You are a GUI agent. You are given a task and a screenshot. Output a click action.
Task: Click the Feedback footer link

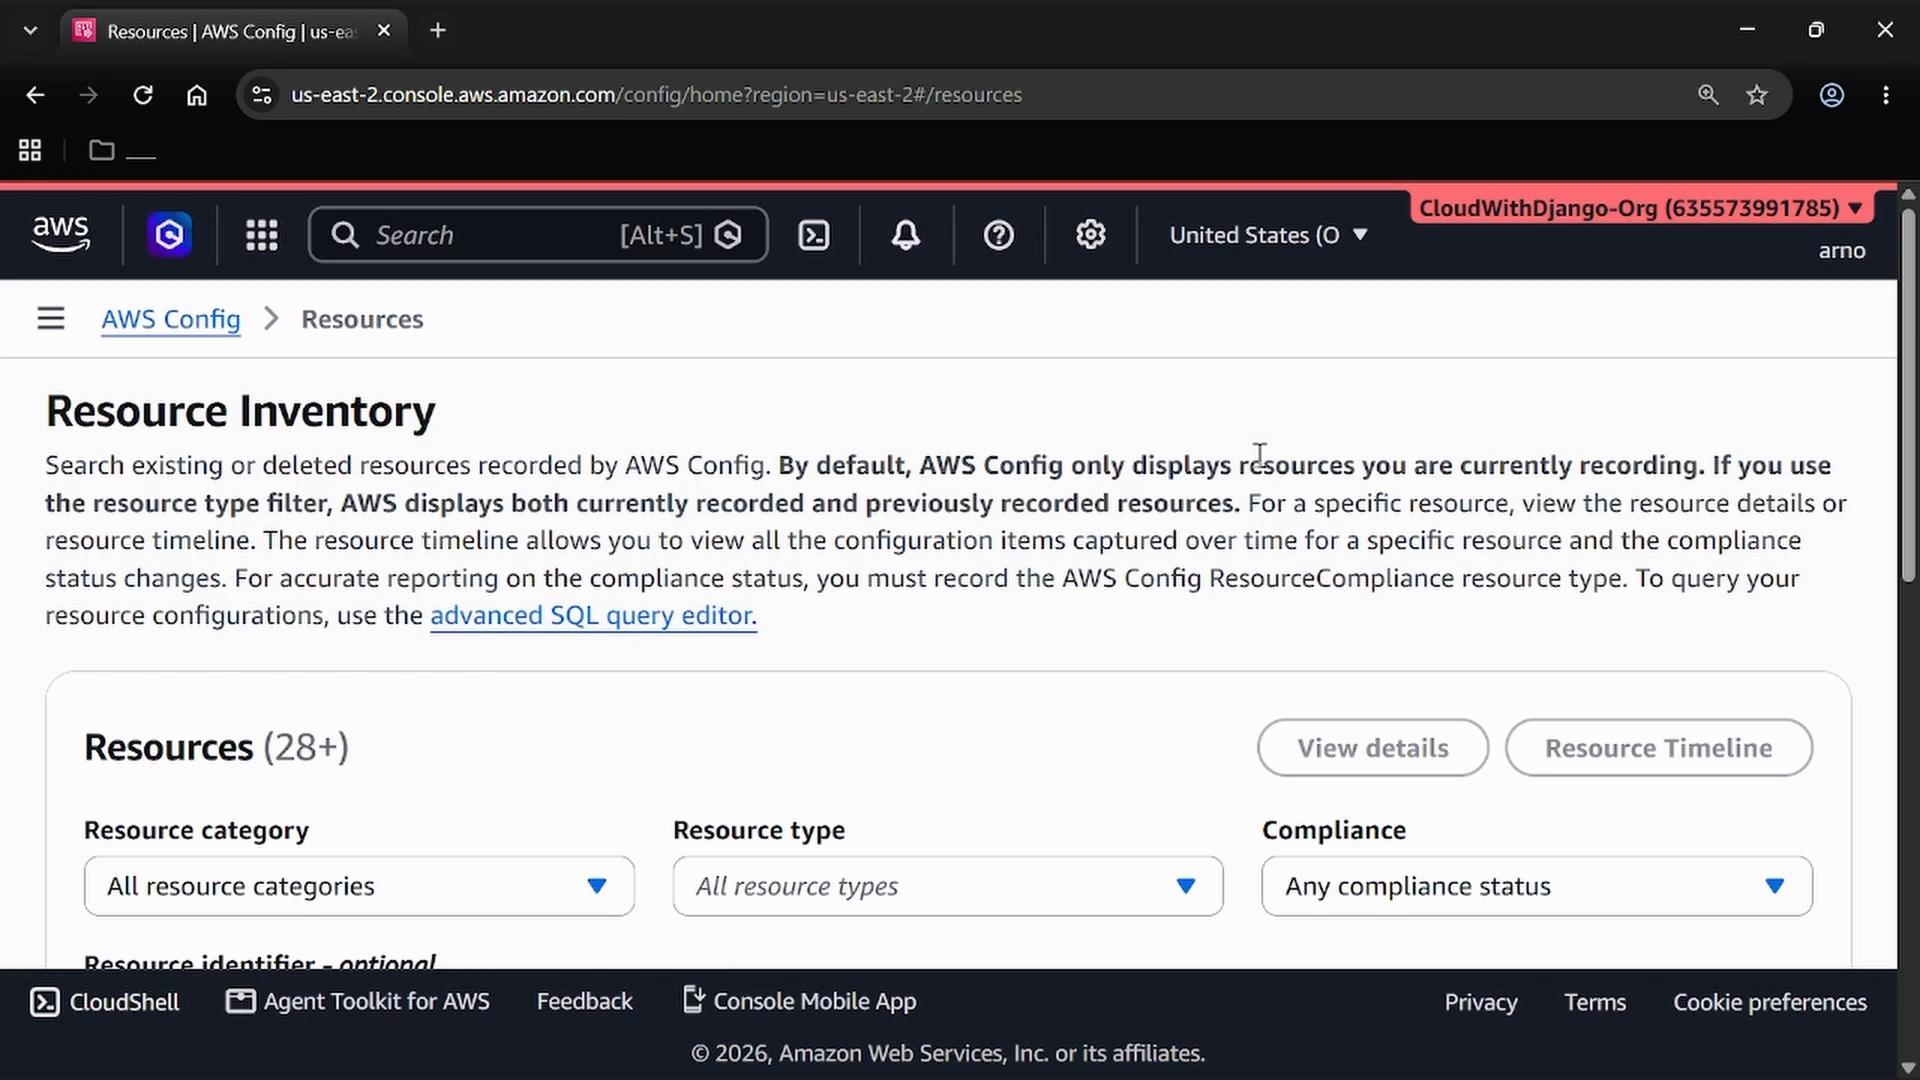[585, 1002]
